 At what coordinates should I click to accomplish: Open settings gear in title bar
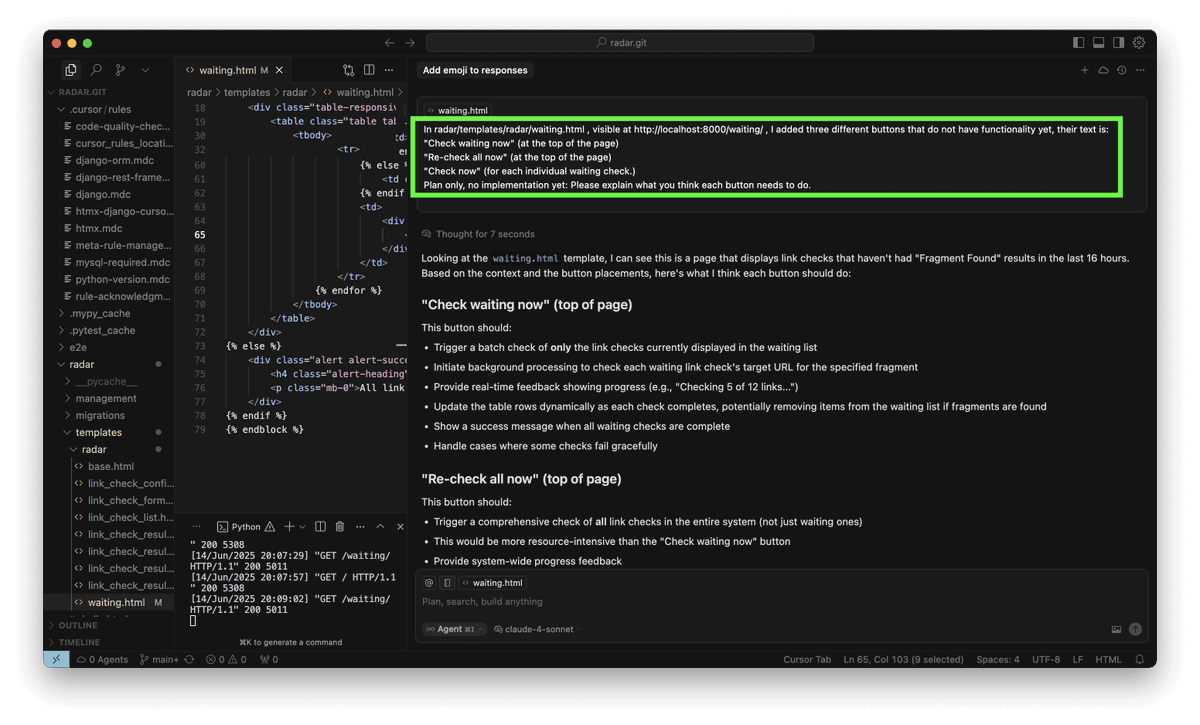pos(1139,43)
